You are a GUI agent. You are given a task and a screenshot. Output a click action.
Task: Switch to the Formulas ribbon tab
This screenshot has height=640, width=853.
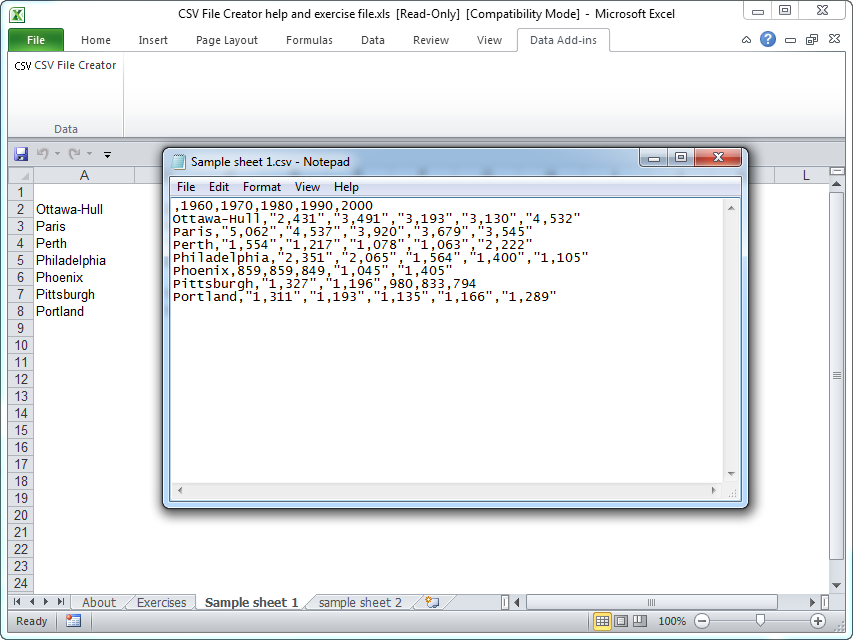(x=309, y=40)
